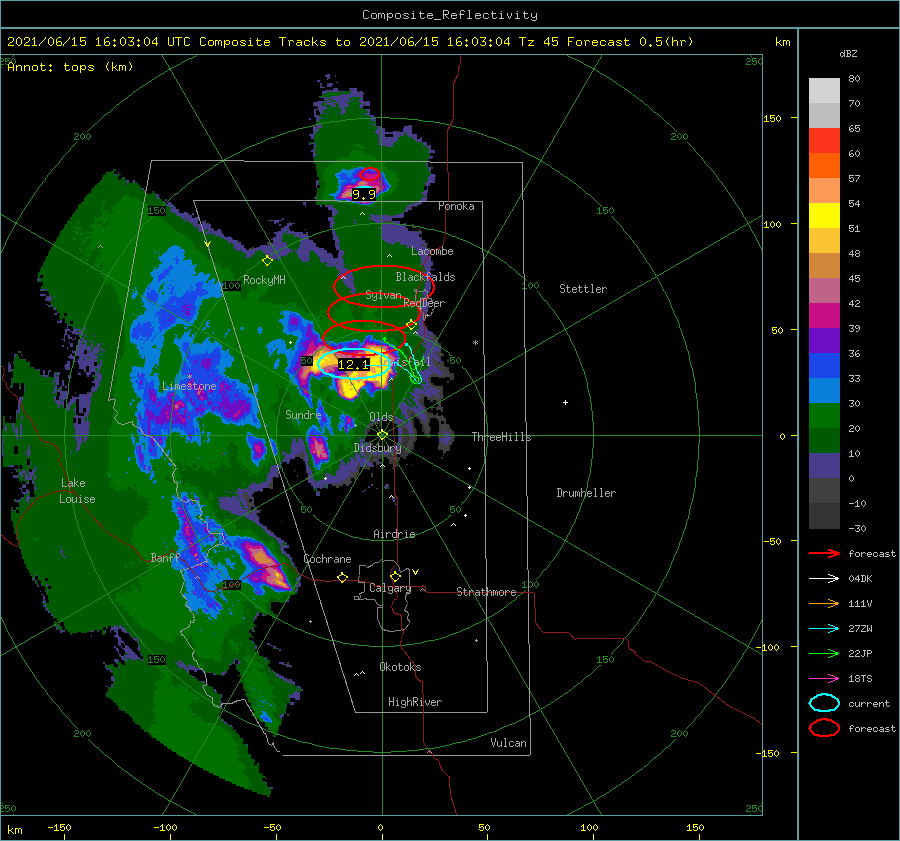
Task: Click the Didsbury label
Action: [377, 448]
